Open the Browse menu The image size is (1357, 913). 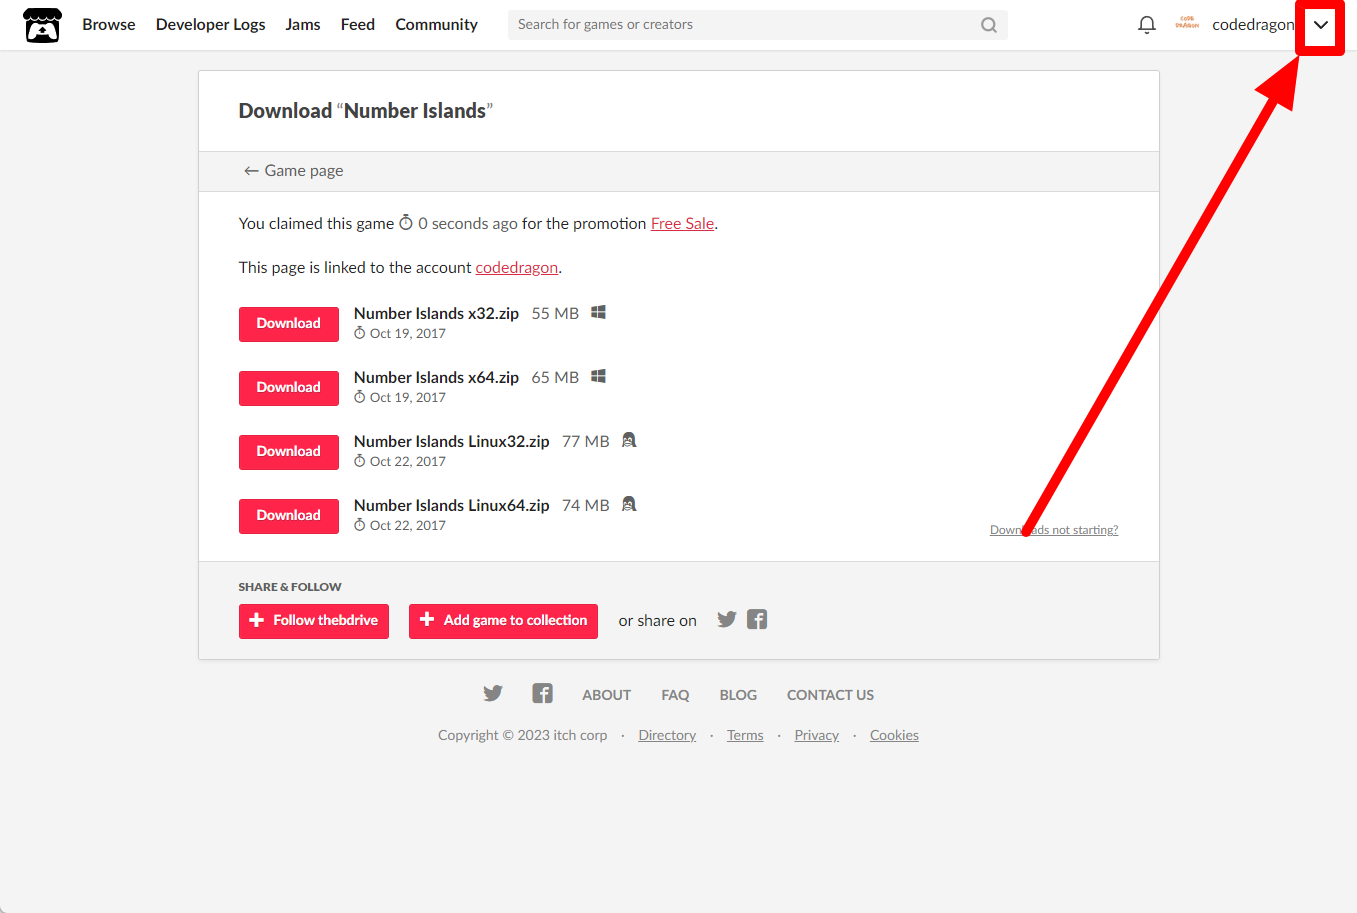coord(109,25)
